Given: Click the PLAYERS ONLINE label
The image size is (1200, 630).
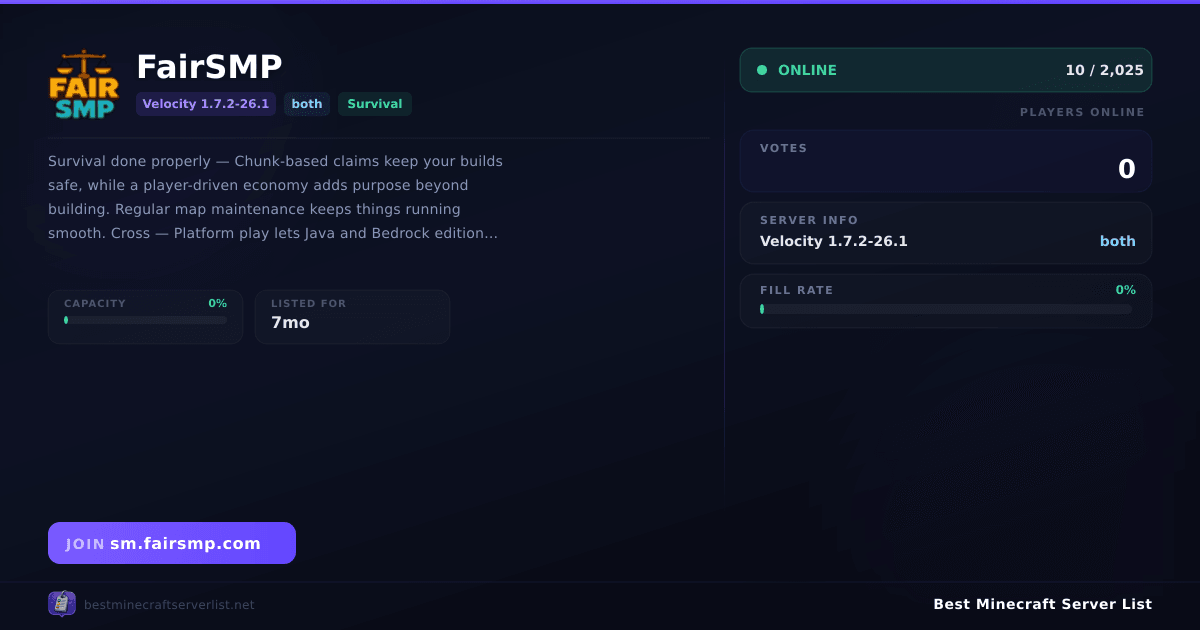Looking at the screenshot, I should 1082,112.
